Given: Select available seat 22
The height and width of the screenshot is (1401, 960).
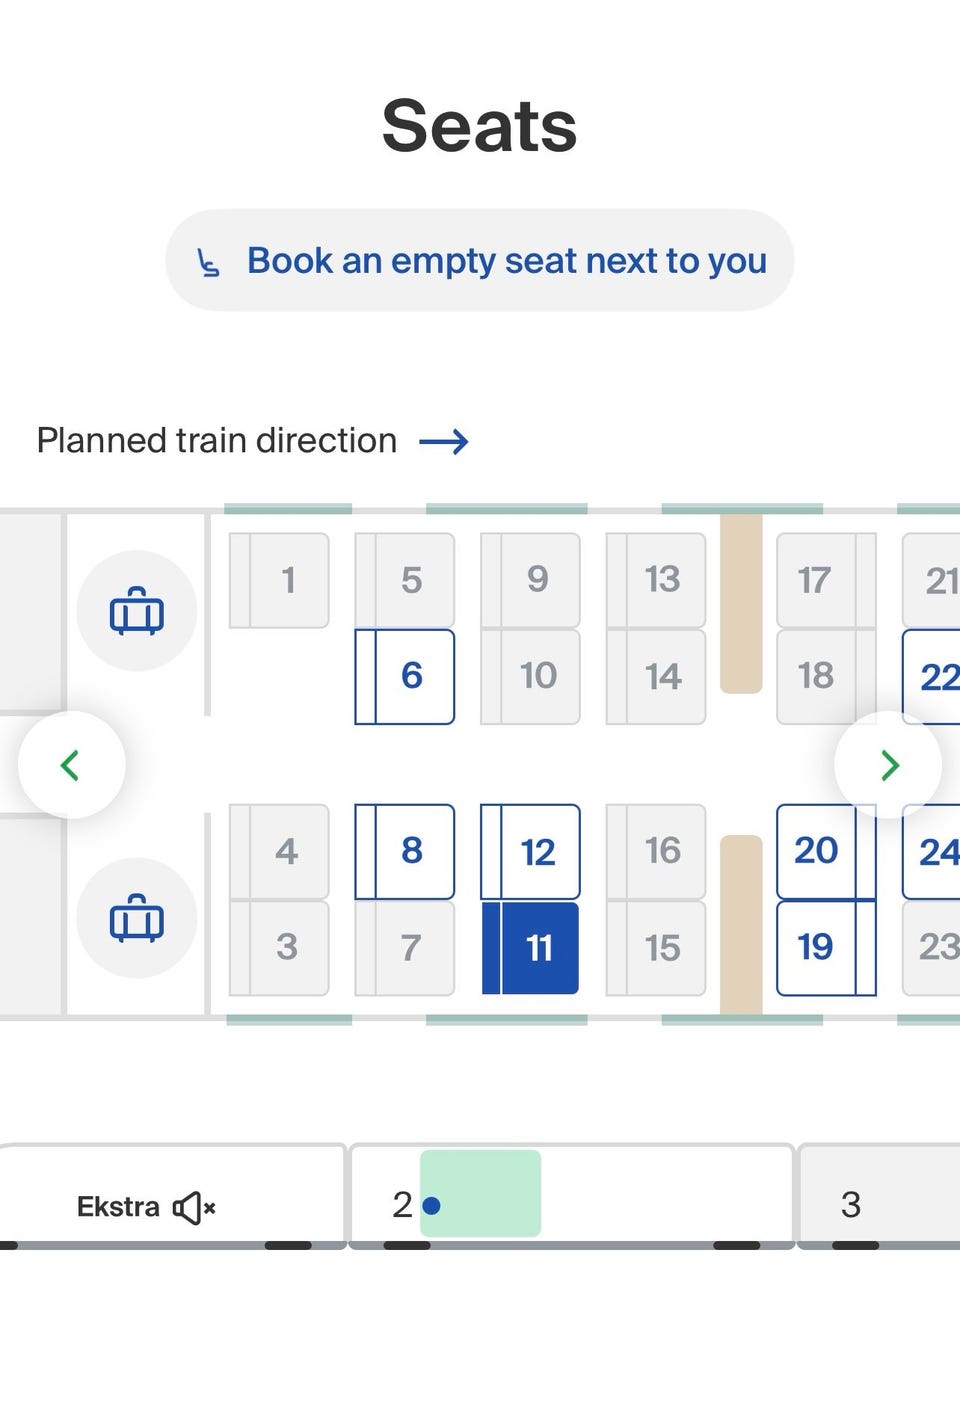Looking at the screenshot, I should [x=936, y=676].
